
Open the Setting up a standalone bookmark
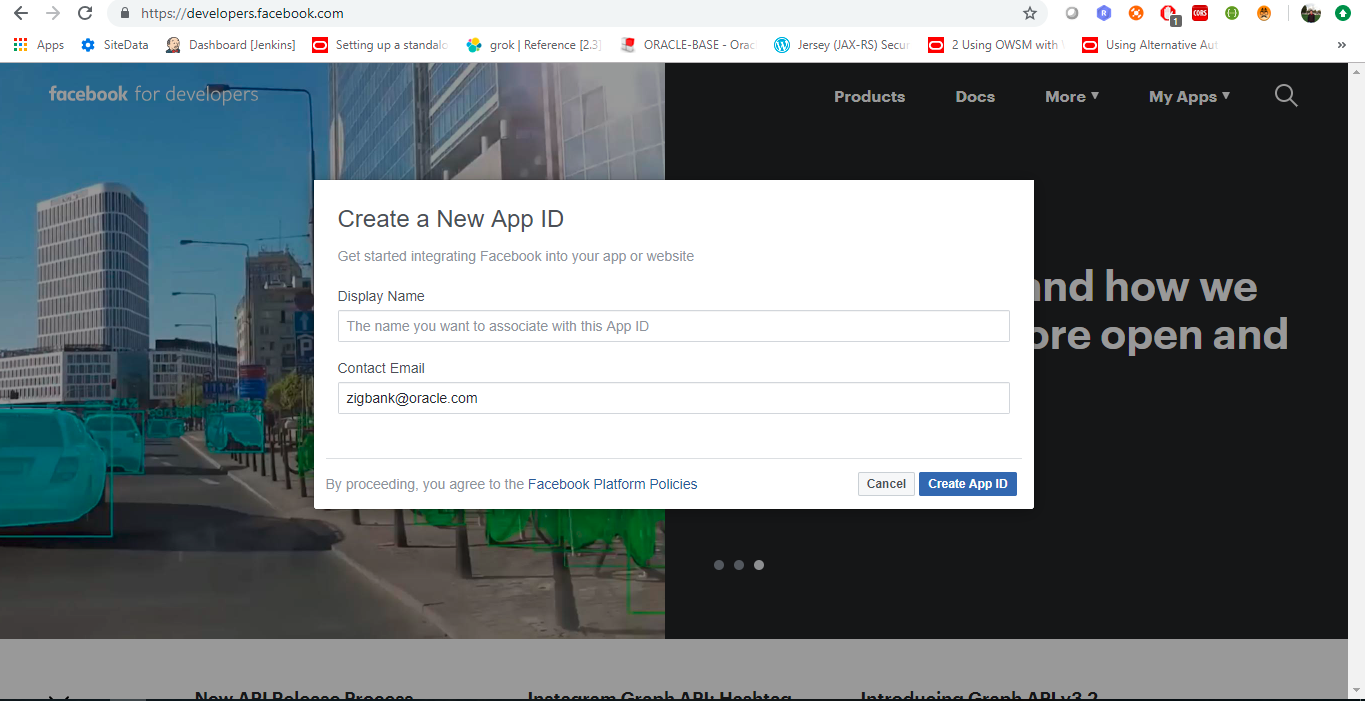pyautogui.click(x=380, y=45)
